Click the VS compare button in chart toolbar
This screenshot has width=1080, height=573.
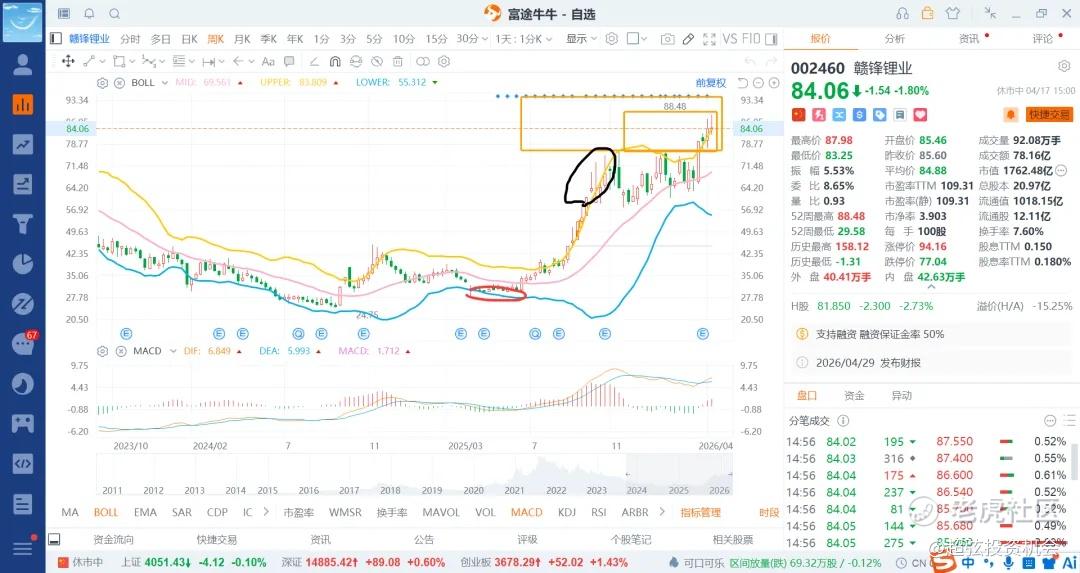(x=730, y=39)
